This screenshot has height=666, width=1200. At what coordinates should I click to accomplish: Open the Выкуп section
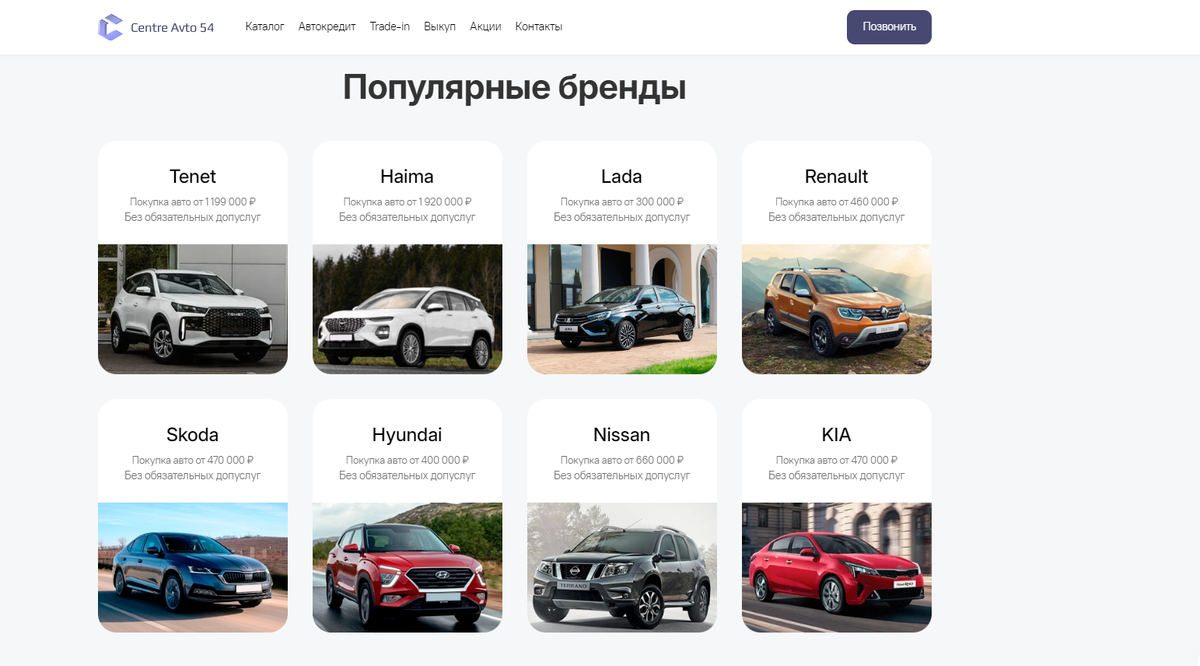(440, 27)
